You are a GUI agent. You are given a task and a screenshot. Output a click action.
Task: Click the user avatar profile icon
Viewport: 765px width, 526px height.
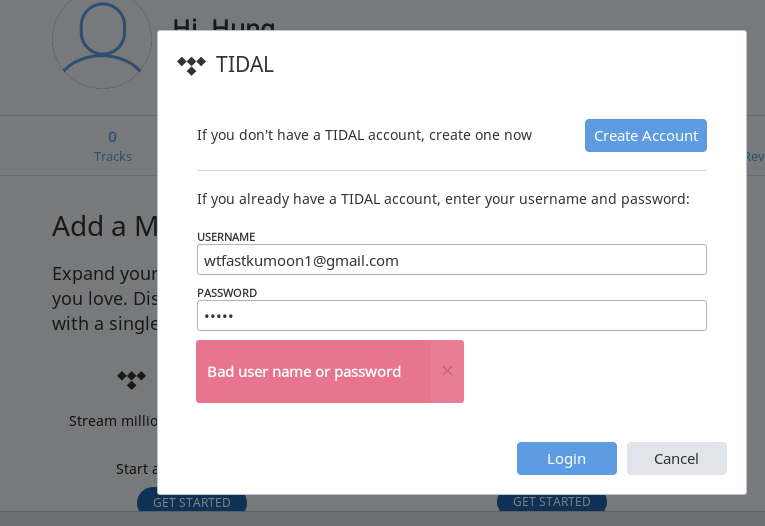pos(102,39)
